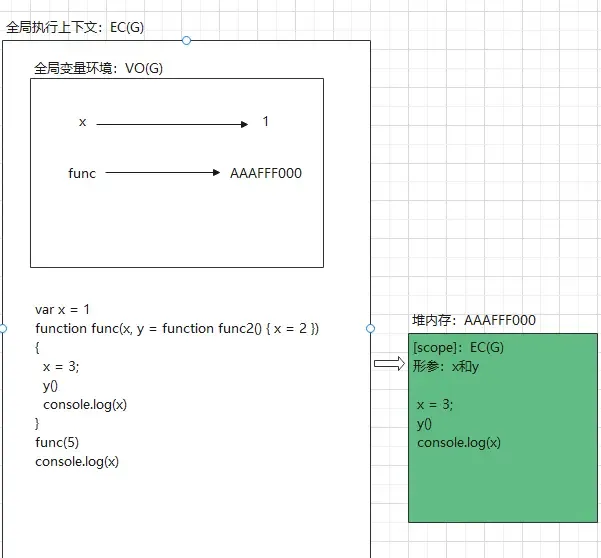This screenshot has width=601, height=558.
Task: Click the 全局变量环境：VO(G) label
Action: [98, 68]
